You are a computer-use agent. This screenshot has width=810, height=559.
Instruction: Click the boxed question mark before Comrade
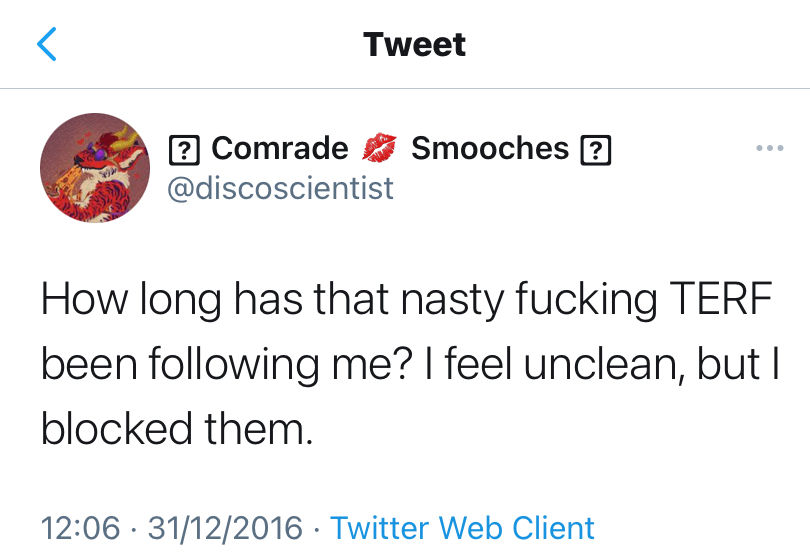tap(183, 150)
